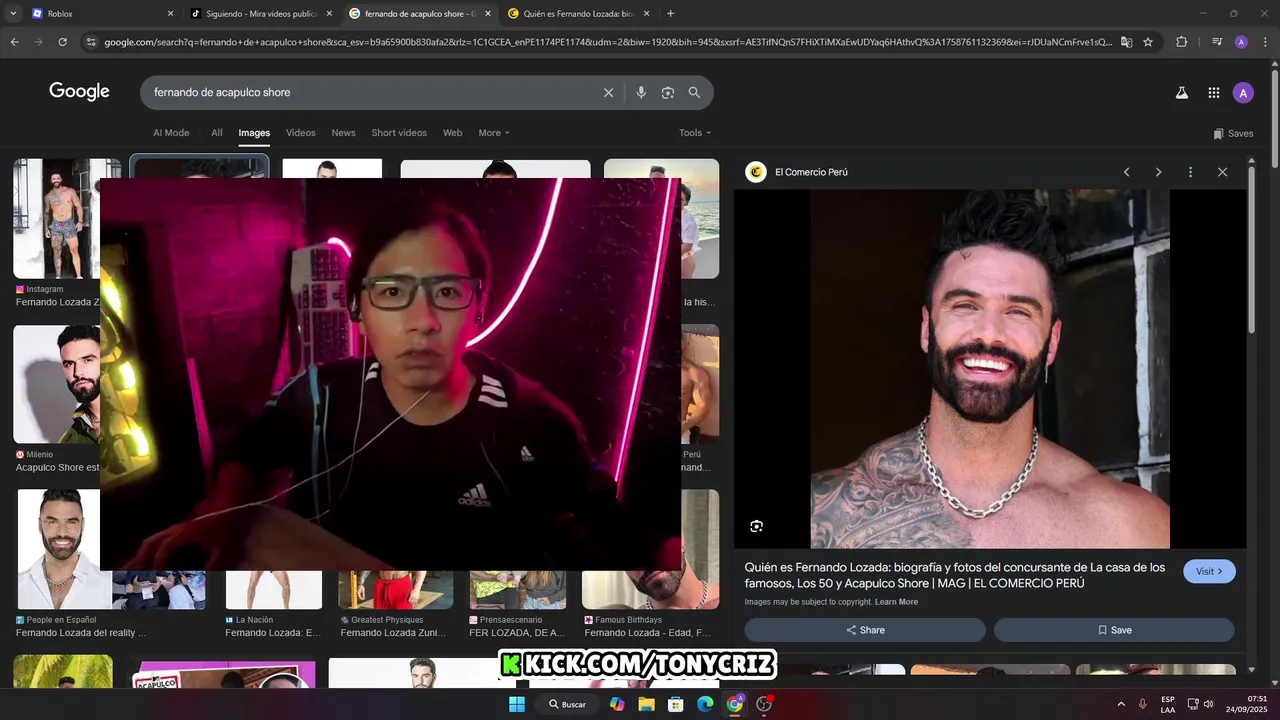Search inside image with Lens icon on preview
This screenshot has height=720, width=1280.
[x=756, y=526]
